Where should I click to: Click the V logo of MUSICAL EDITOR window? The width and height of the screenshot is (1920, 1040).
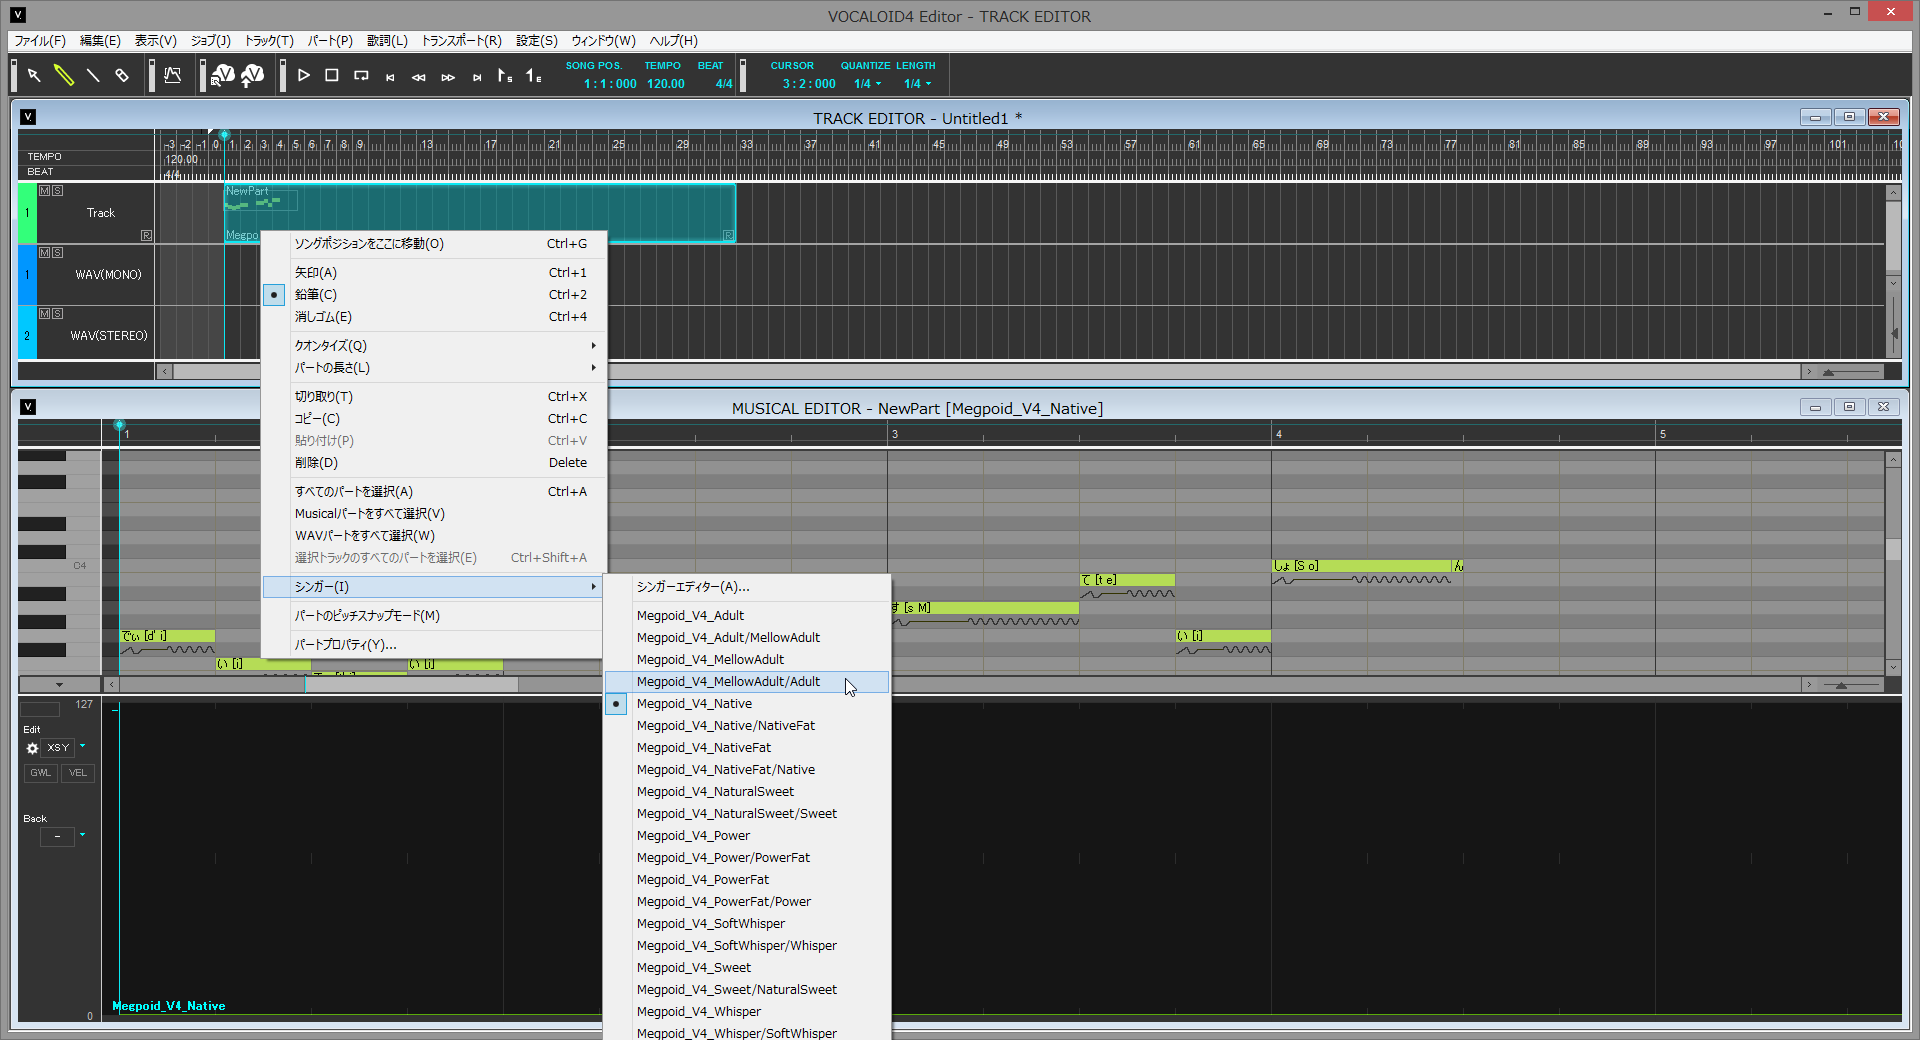28,407
